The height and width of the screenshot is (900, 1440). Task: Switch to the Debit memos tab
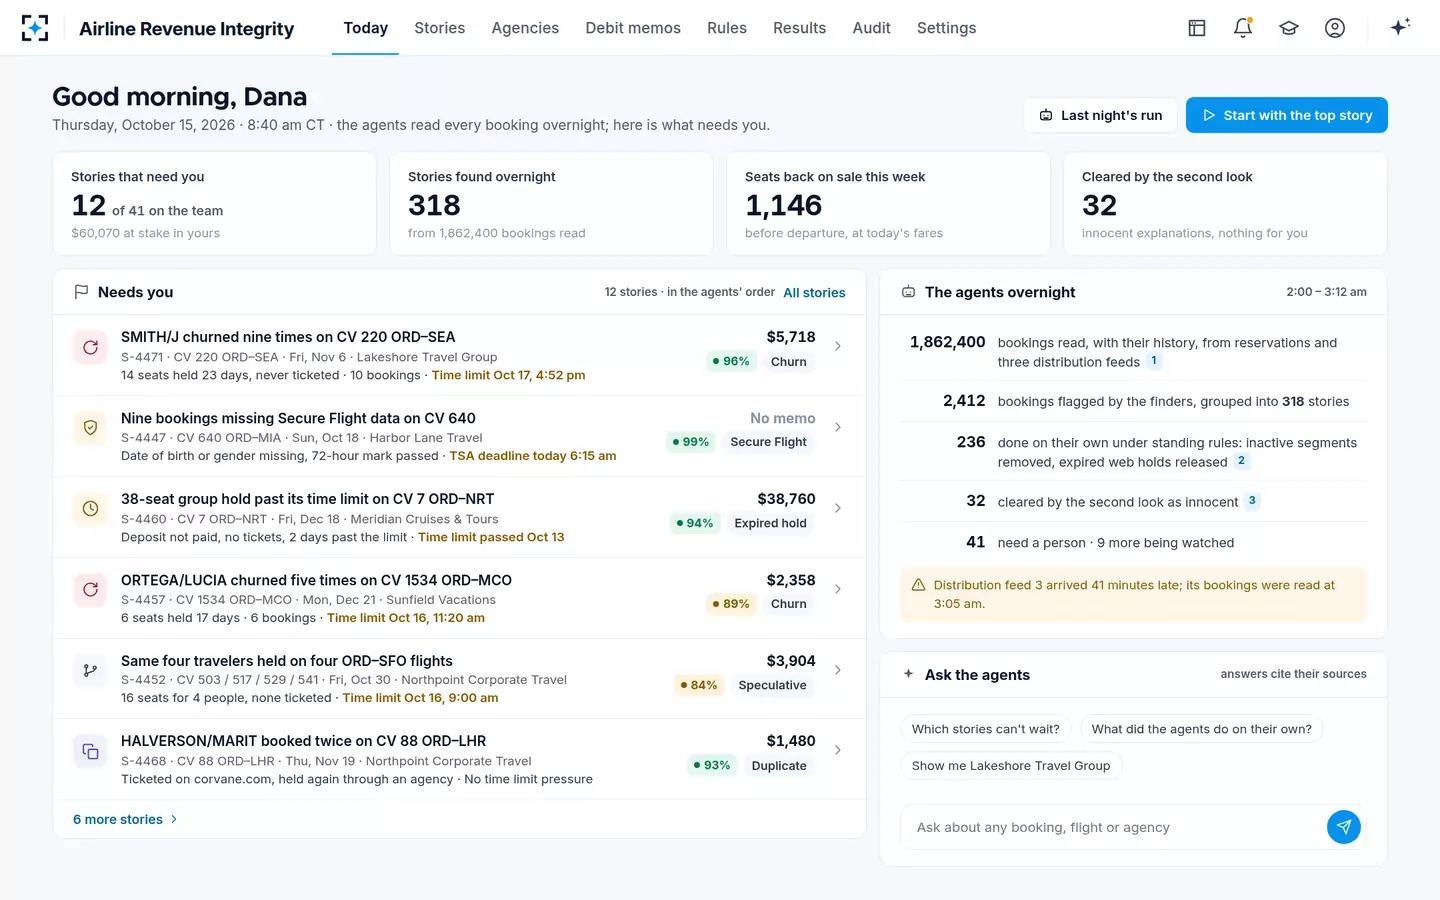point(633,28)
